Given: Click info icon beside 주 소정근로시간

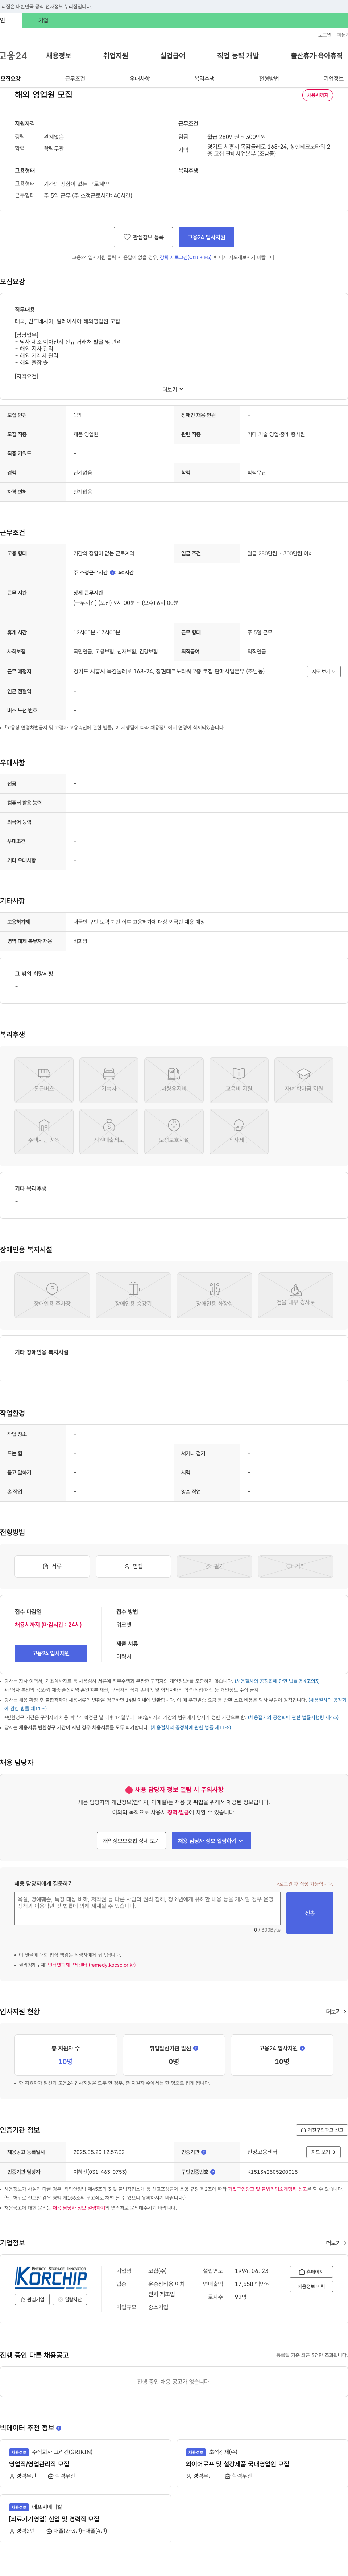Looking at the screenshot, I should click(112, 573).
